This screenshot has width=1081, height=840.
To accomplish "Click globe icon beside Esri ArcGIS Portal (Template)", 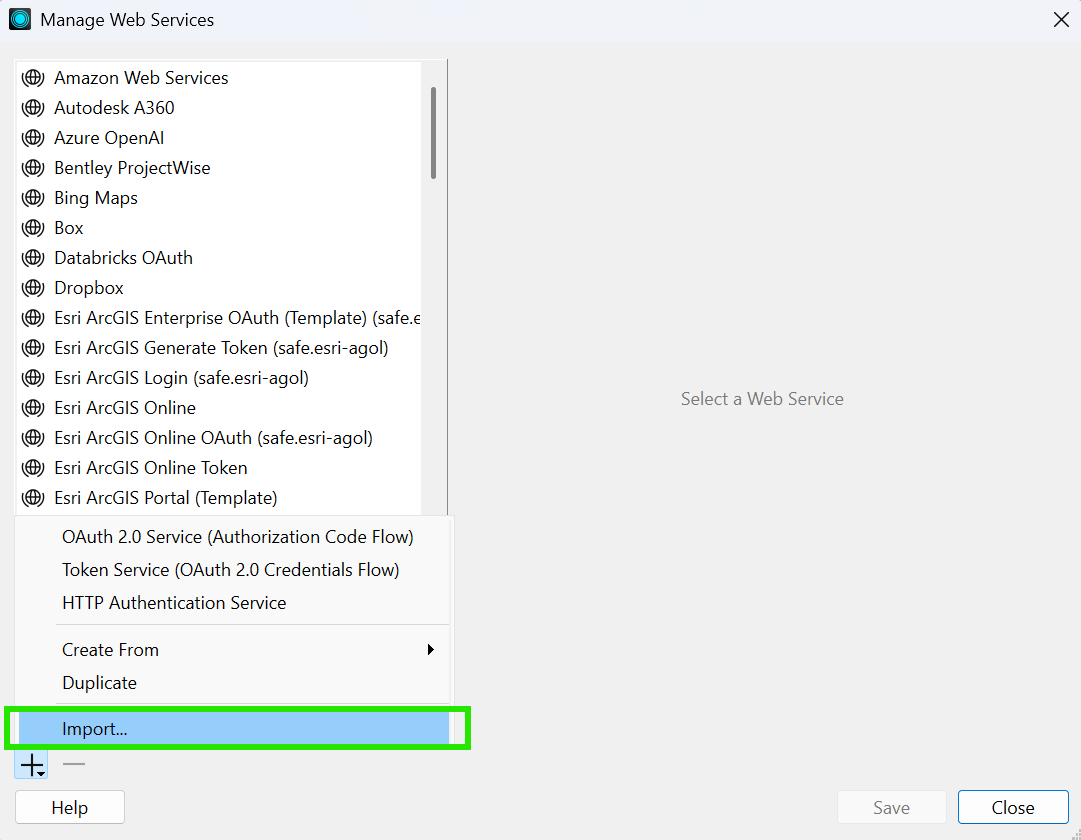I will click(x=32, y=498).
